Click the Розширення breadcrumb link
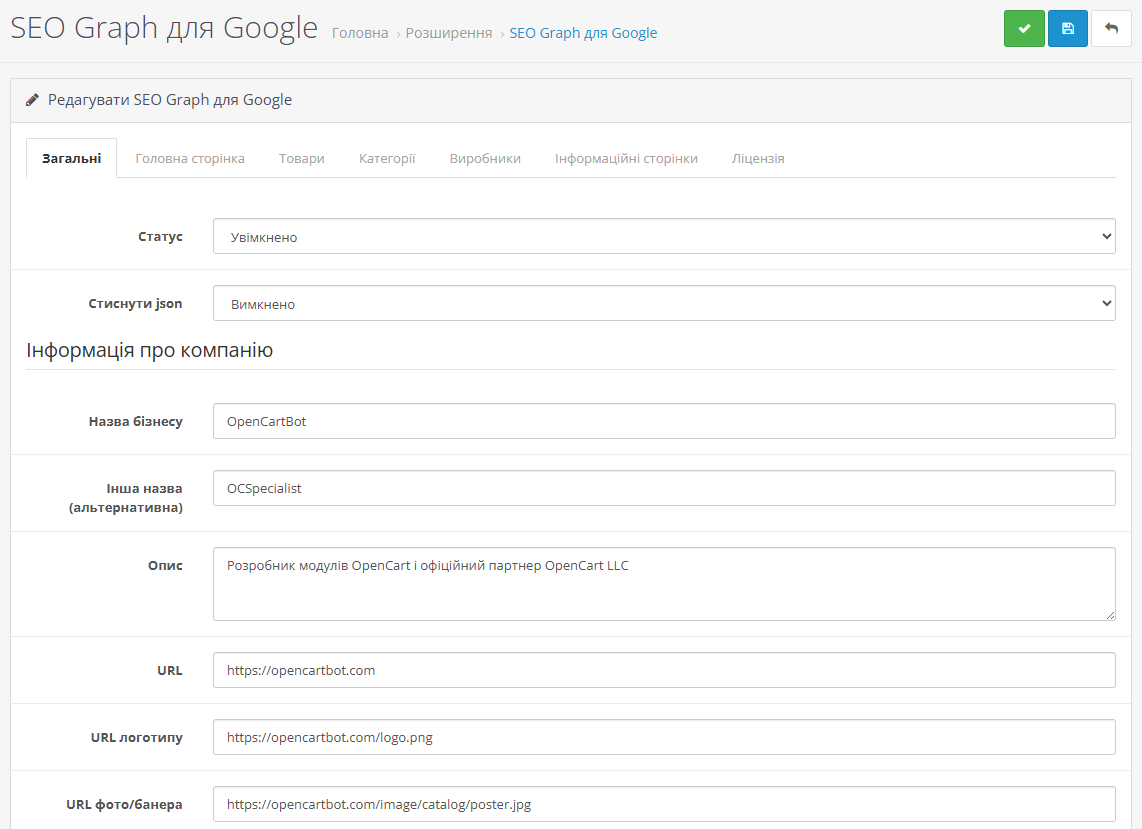This screenshot has width=1142, height=829. 449,33
